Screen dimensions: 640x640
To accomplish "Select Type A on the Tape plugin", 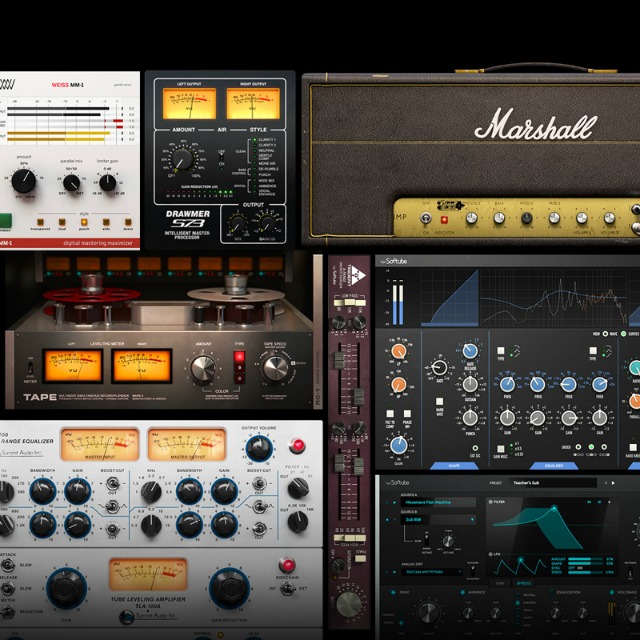I will (239, 356).
